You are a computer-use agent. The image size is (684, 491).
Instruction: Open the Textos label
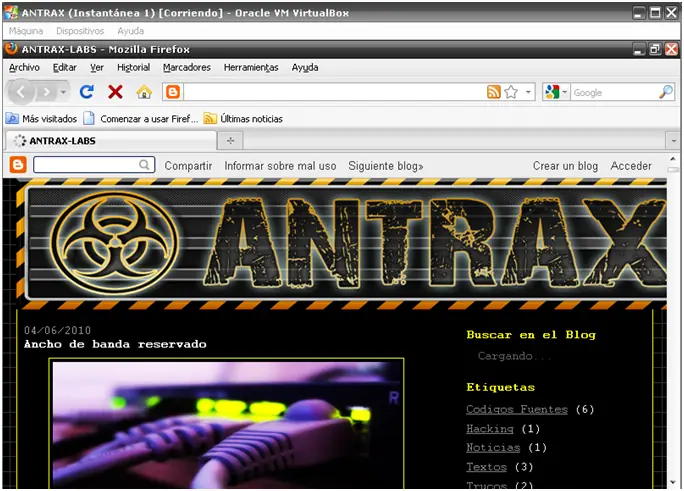[x=486, y=467]
